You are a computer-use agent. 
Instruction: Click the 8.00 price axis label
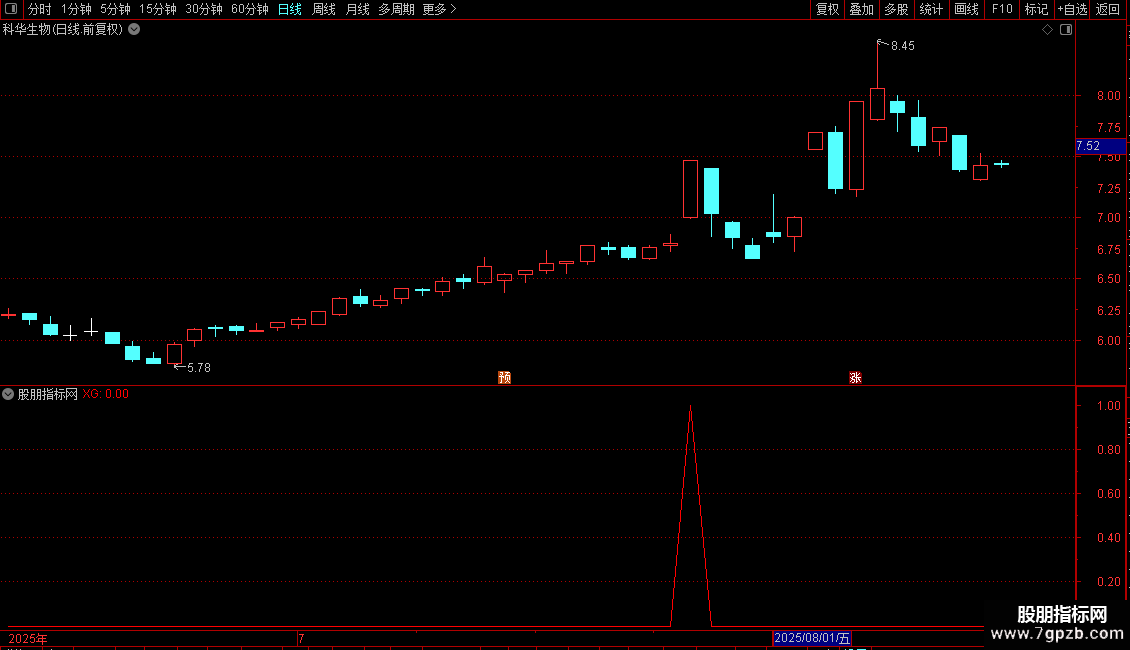(1108, 96)
